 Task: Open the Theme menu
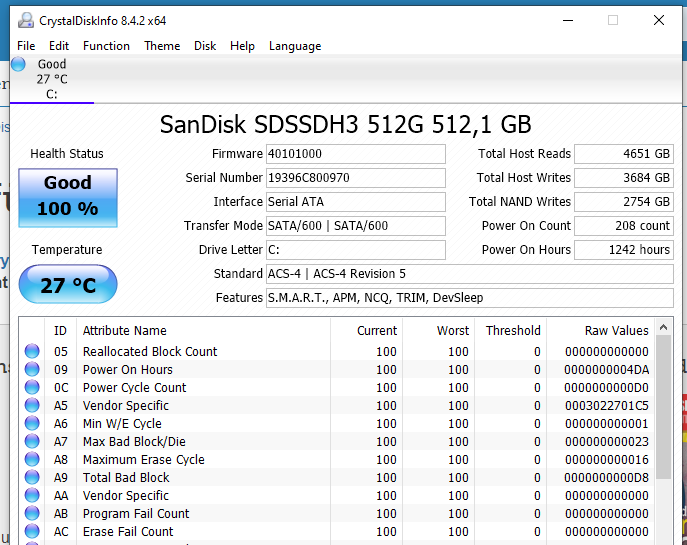point(162,46)
